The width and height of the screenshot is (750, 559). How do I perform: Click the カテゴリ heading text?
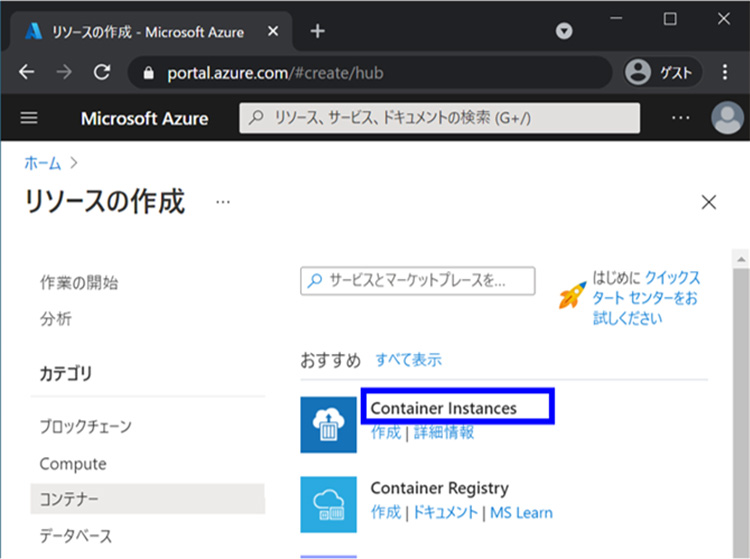66,373
